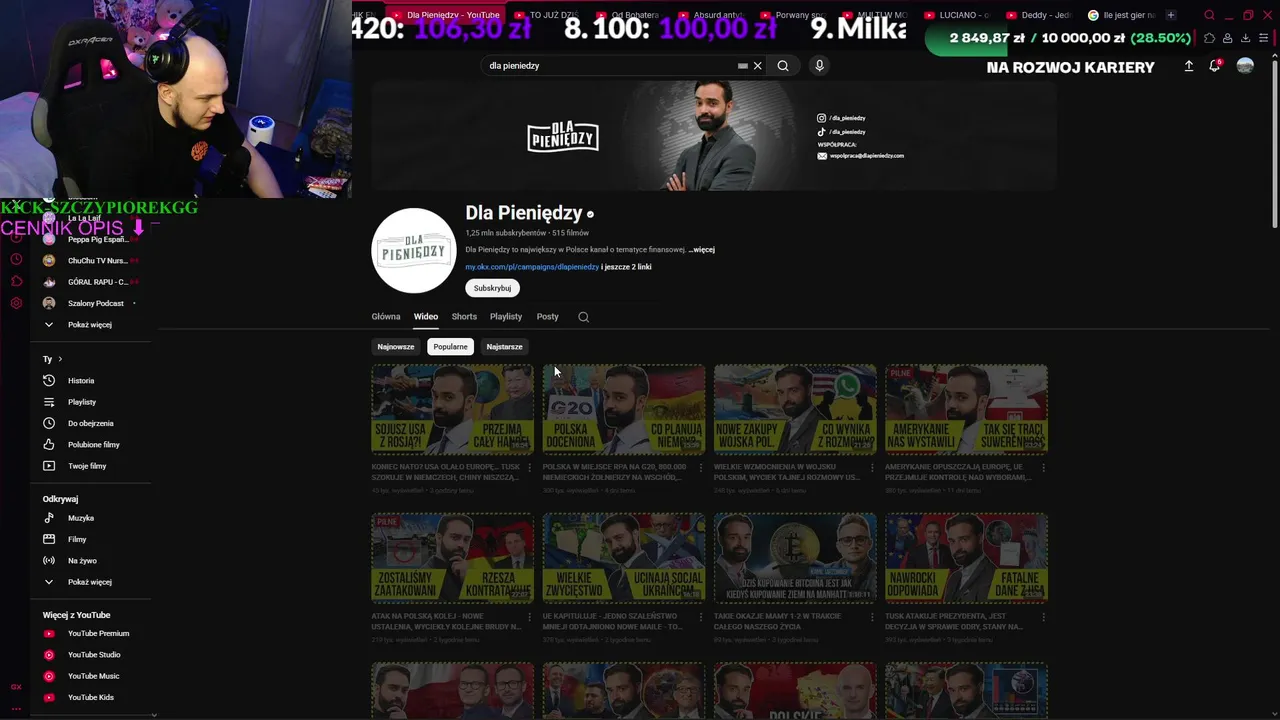Open a new browser tab with plus
The width and height of the screenshot is (1280, 720).
pos(1171,15)
